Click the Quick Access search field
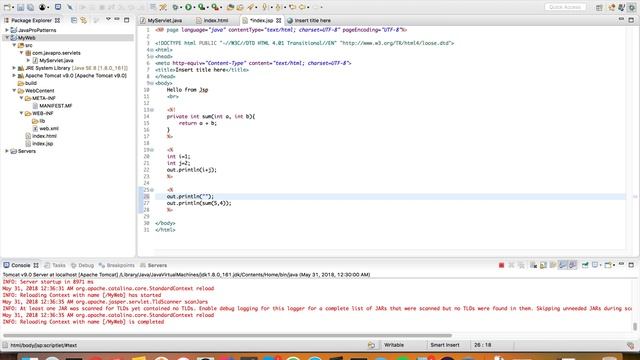 [x=565, y=7]
